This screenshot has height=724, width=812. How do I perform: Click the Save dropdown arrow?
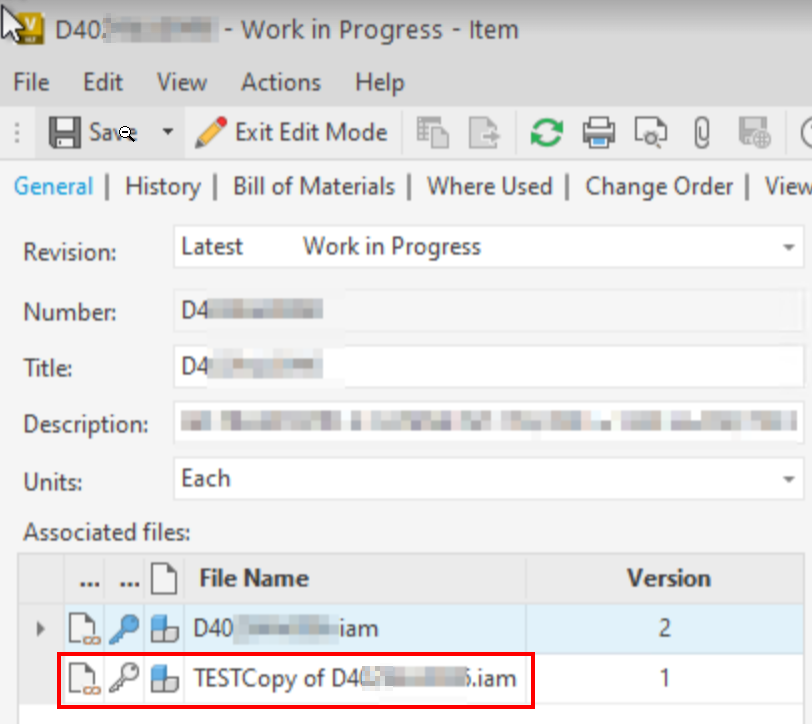tap(167, 132)
